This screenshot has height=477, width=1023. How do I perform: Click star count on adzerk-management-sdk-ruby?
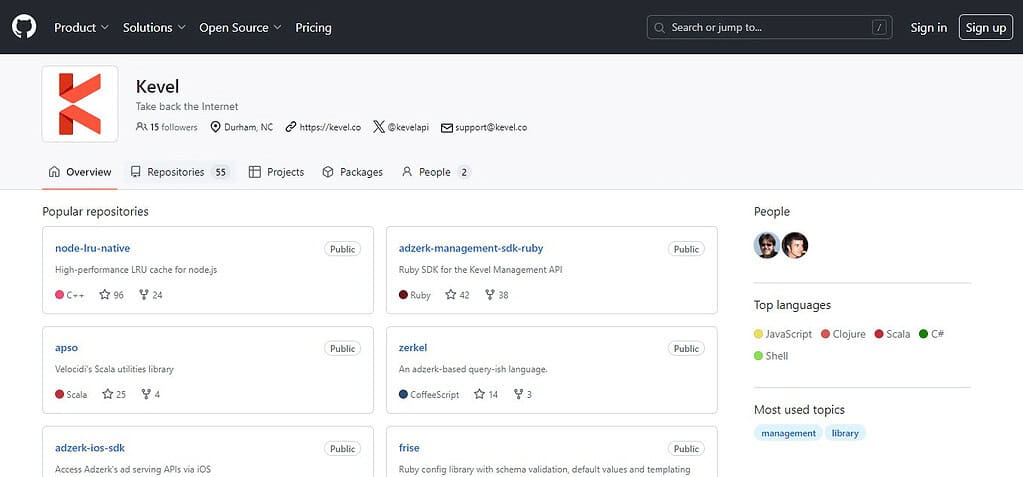[x=464, y=295]
